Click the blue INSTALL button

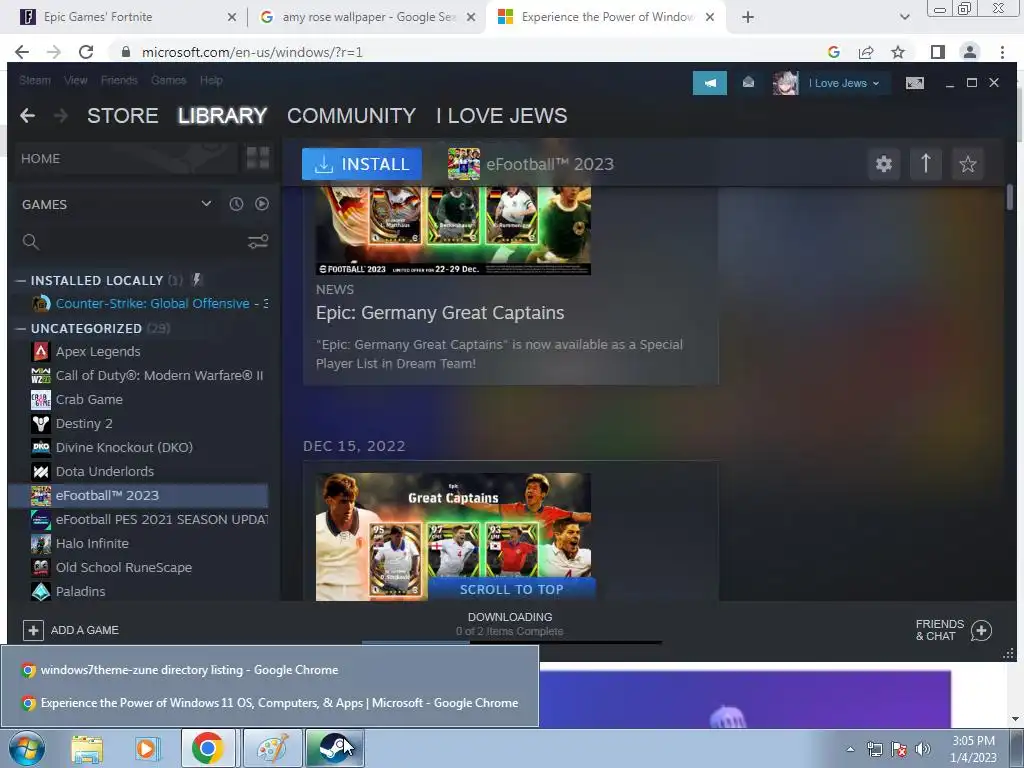(362, 164)
